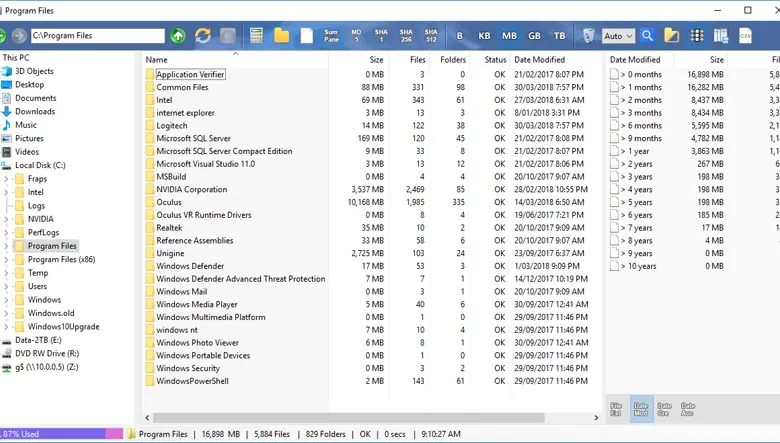The height and width of the screenshot is (443, 780).
Task: Expand the PerfLogs tree node
Action: (x=6, y=232)
